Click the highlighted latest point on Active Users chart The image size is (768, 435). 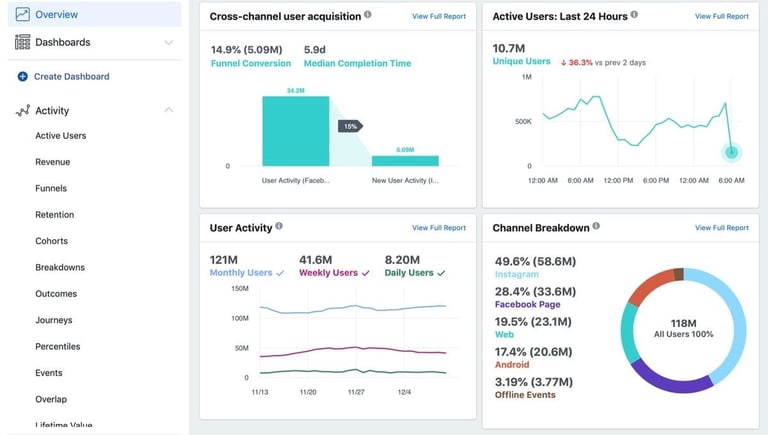tap(731, 152)
